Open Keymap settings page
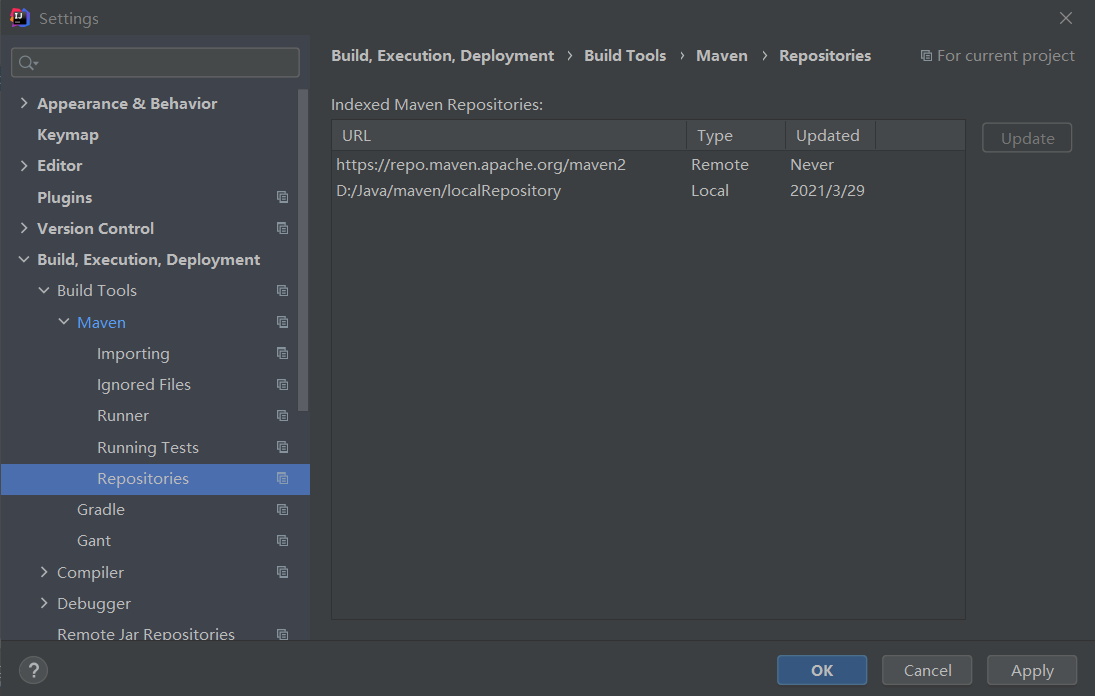The height and width of the screenshot is (696, 1095). click(x=68, y=135)
